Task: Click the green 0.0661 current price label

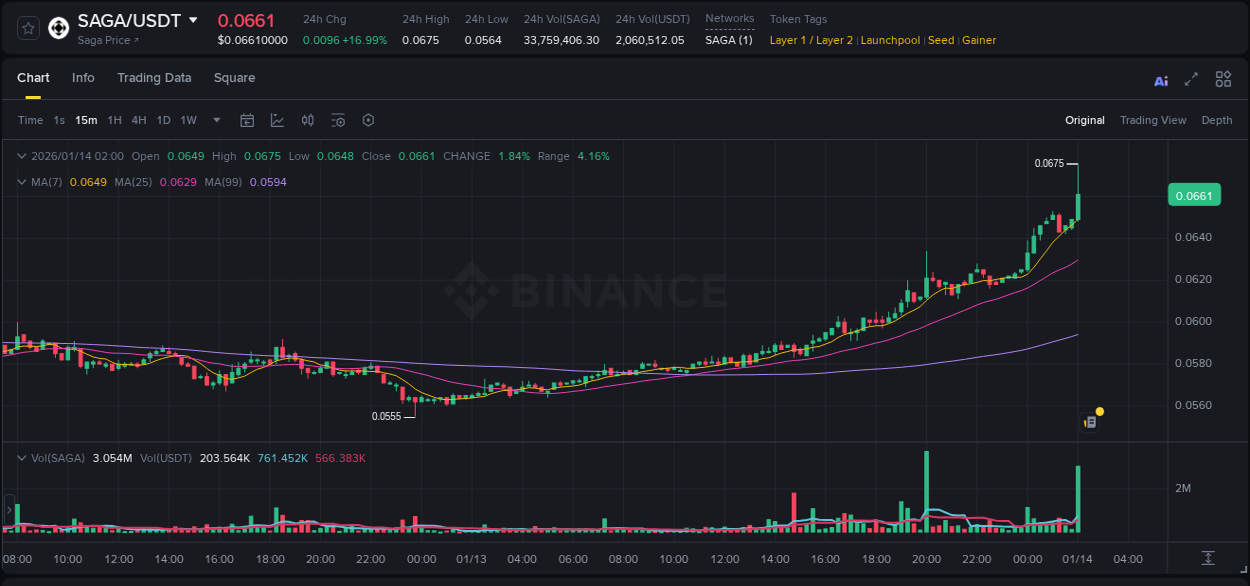Action: [1194, 195]
